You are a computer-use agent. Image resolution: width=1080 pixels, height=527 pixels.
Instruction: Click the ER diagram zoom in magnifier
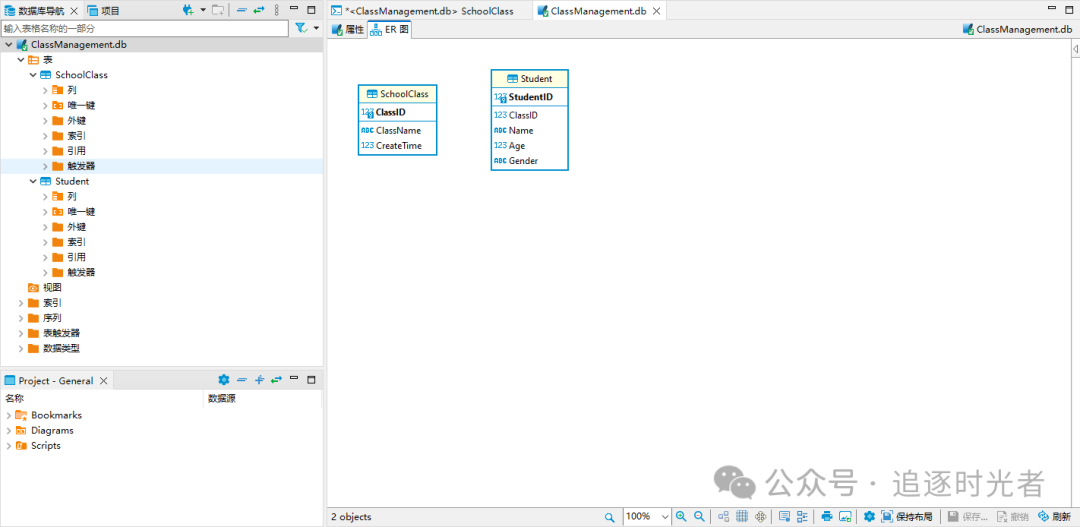tap(681, 516)
